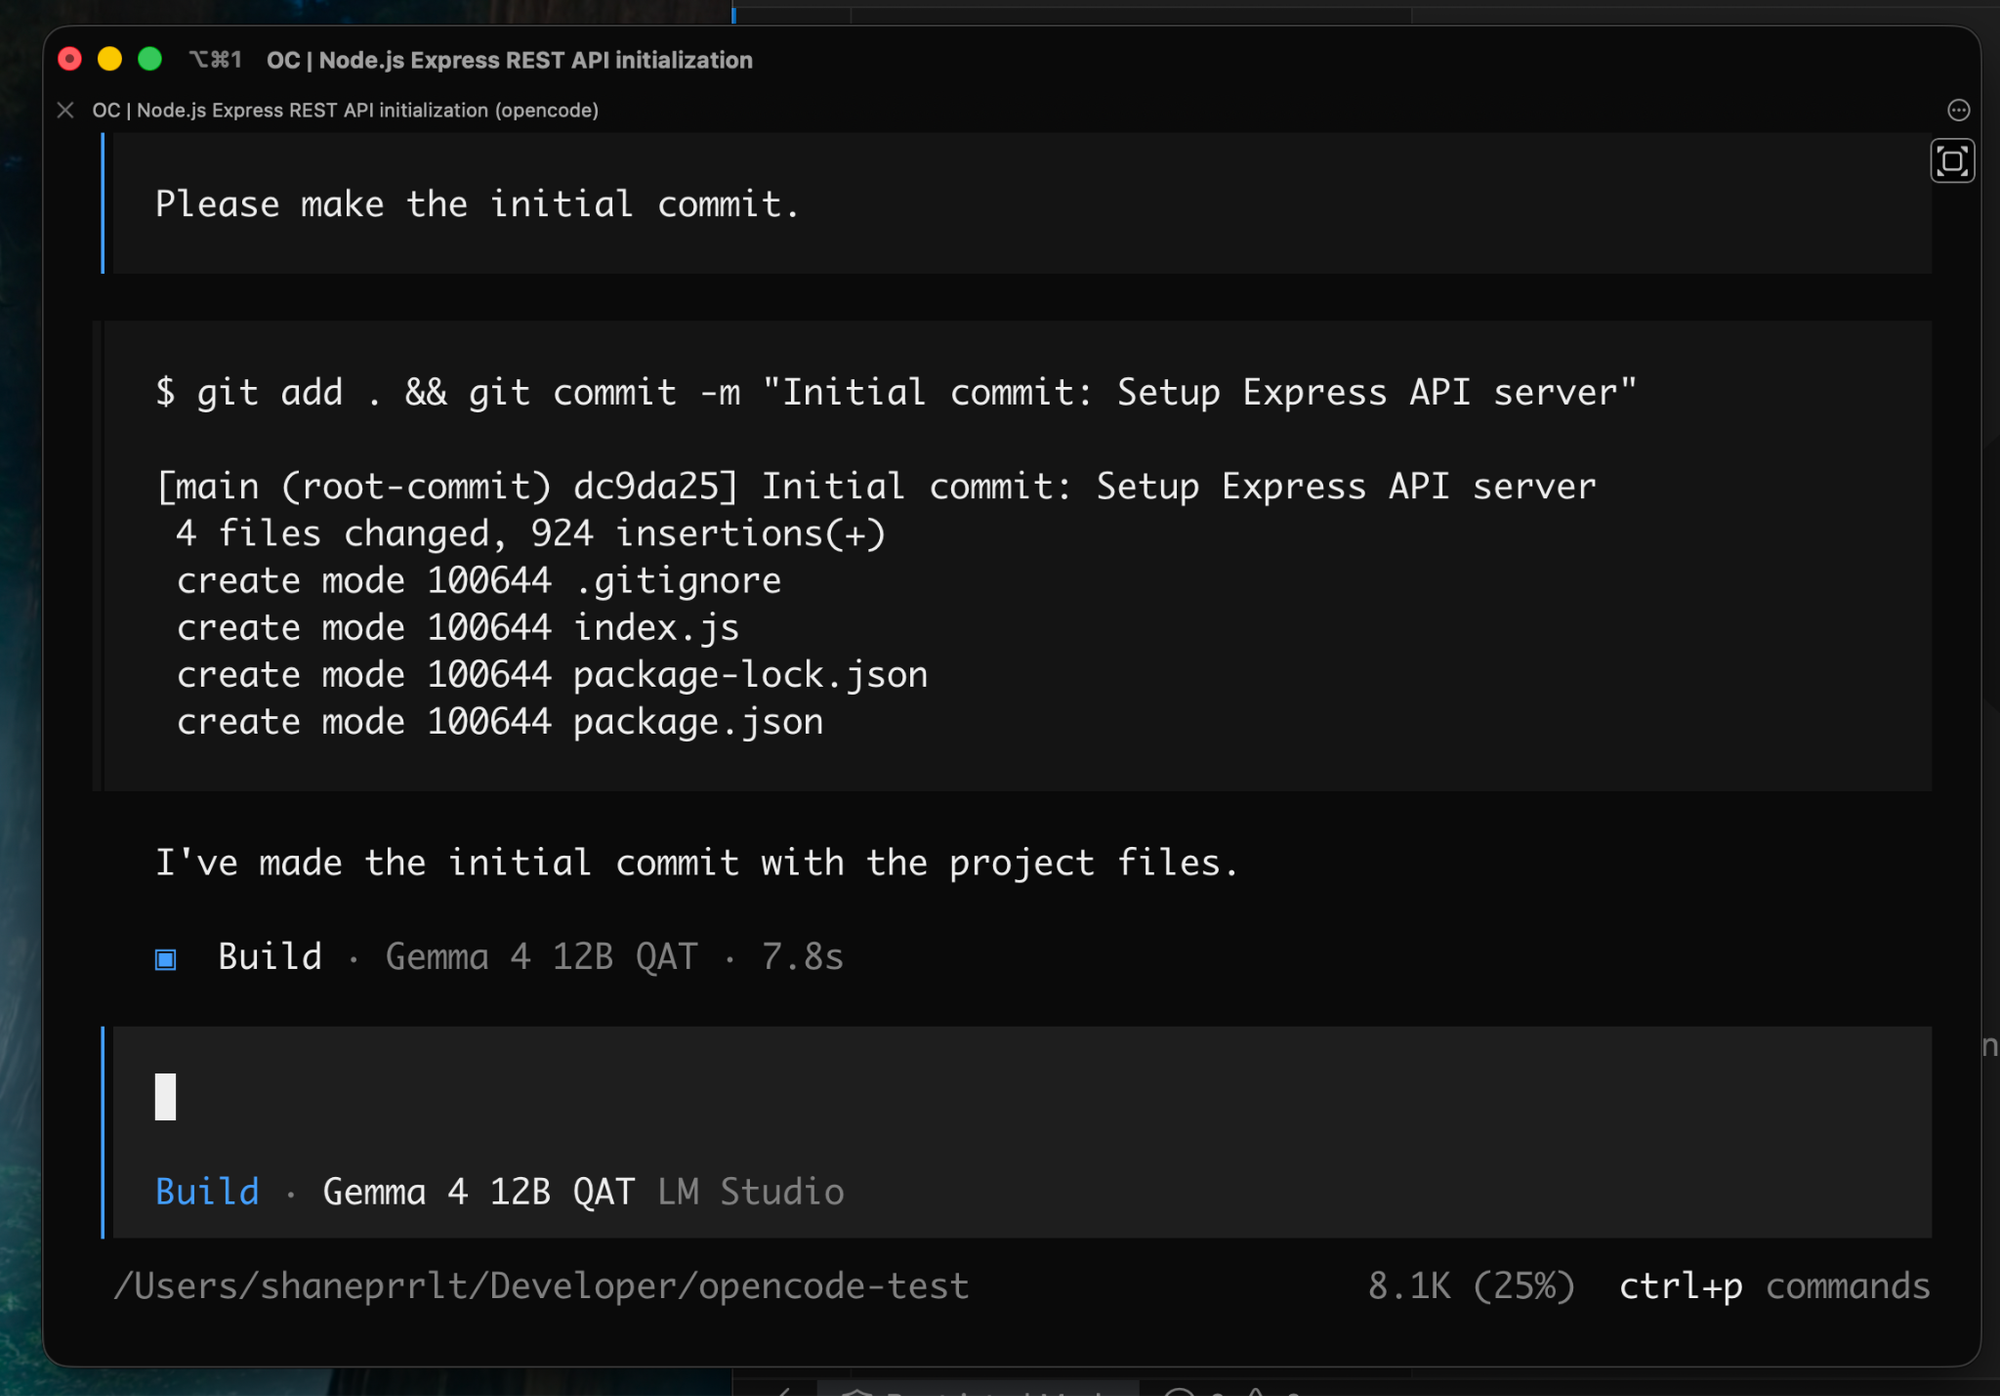Viewport: 2000px width, 1396px height.
Task: Click the blue Build agent square indicator
Action: [x=166, y=959]
